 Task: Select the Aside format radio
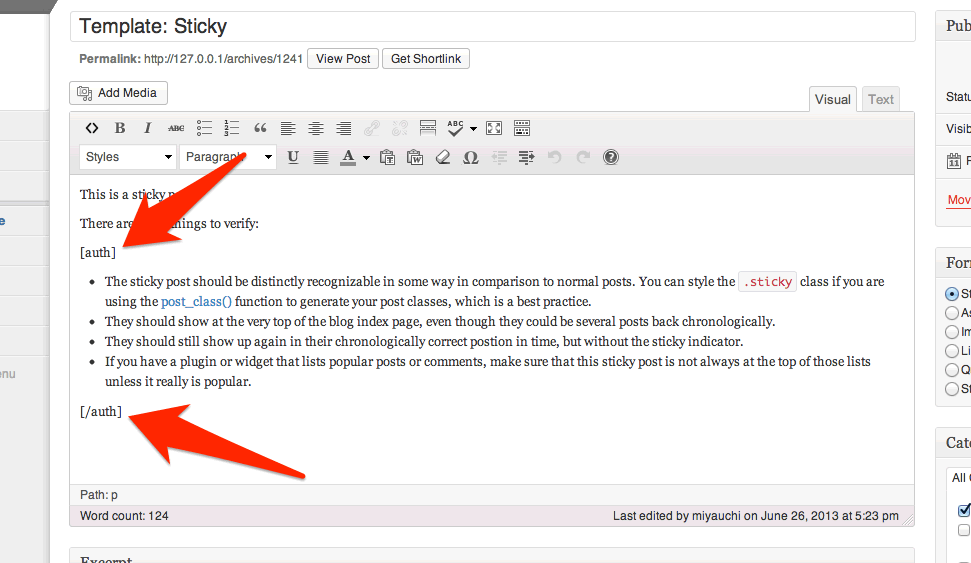[x=952, y=313]
